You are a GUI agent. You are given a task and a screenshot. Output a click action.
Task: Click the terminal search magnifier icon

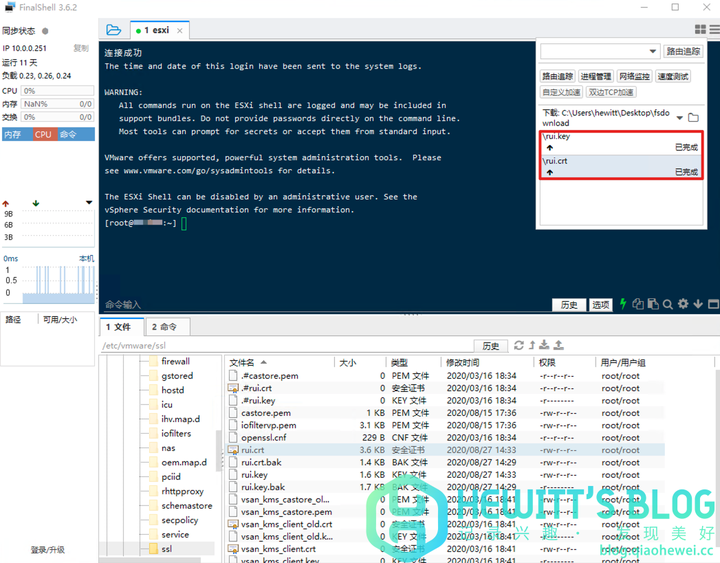pyautogui.click(x=669, y=304)
